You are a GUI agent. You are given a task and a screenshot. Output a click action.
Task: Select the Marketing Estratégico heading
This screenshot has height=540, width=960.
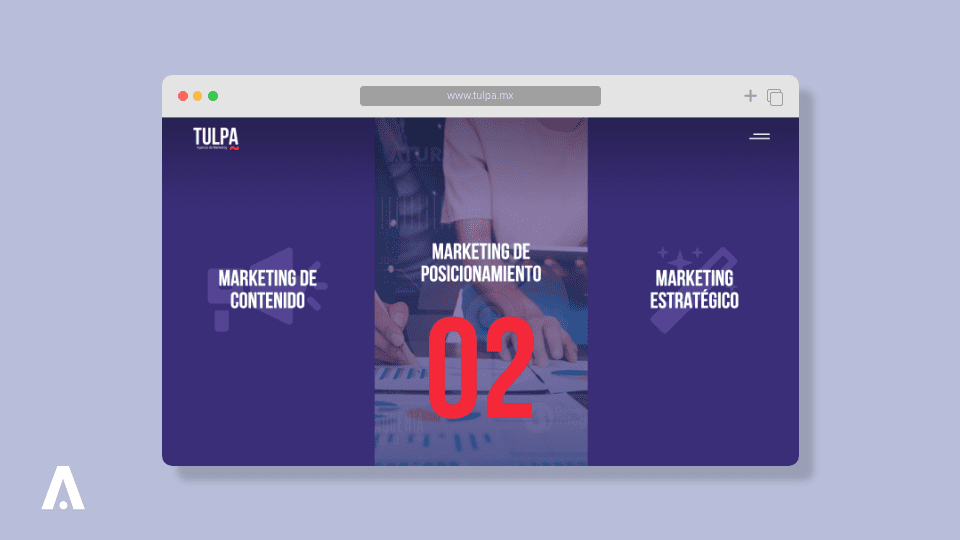[x=694, y=289]
